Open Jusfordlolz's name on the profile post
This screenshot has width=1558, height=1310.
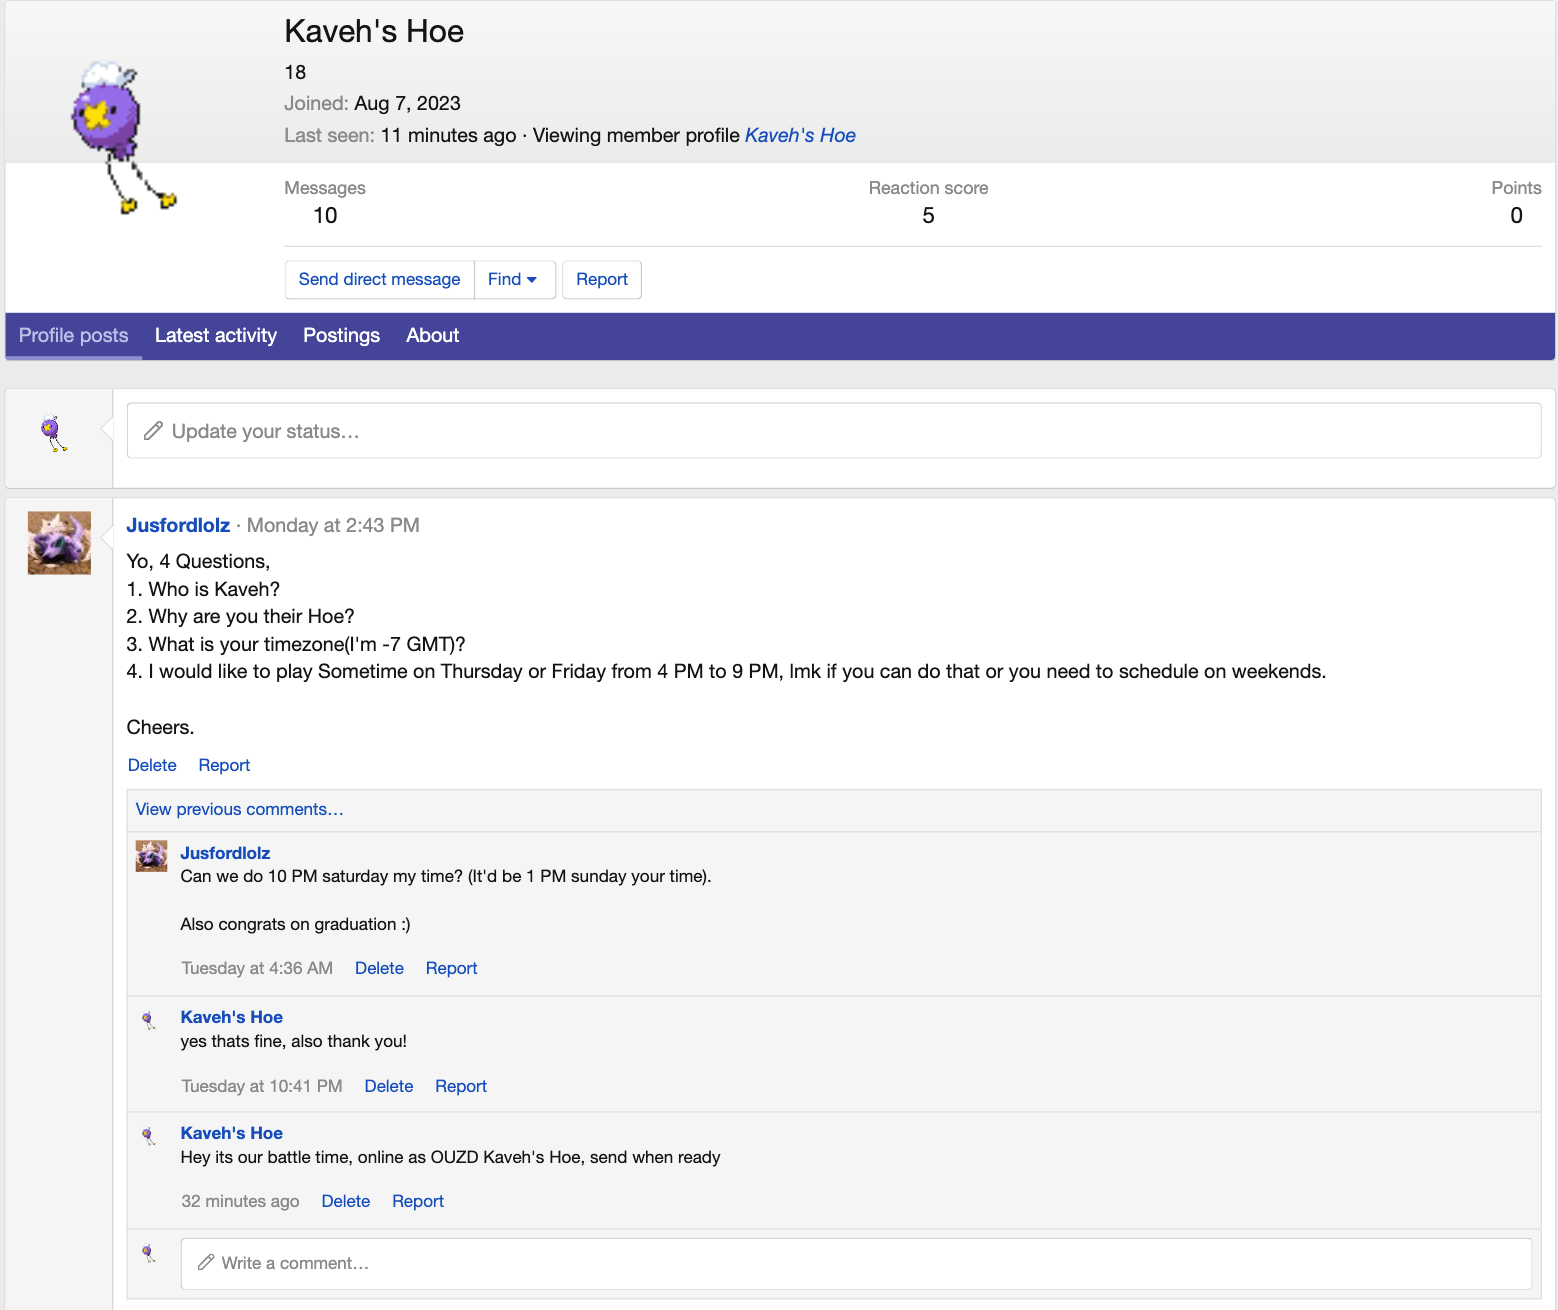tap(178, 526)
